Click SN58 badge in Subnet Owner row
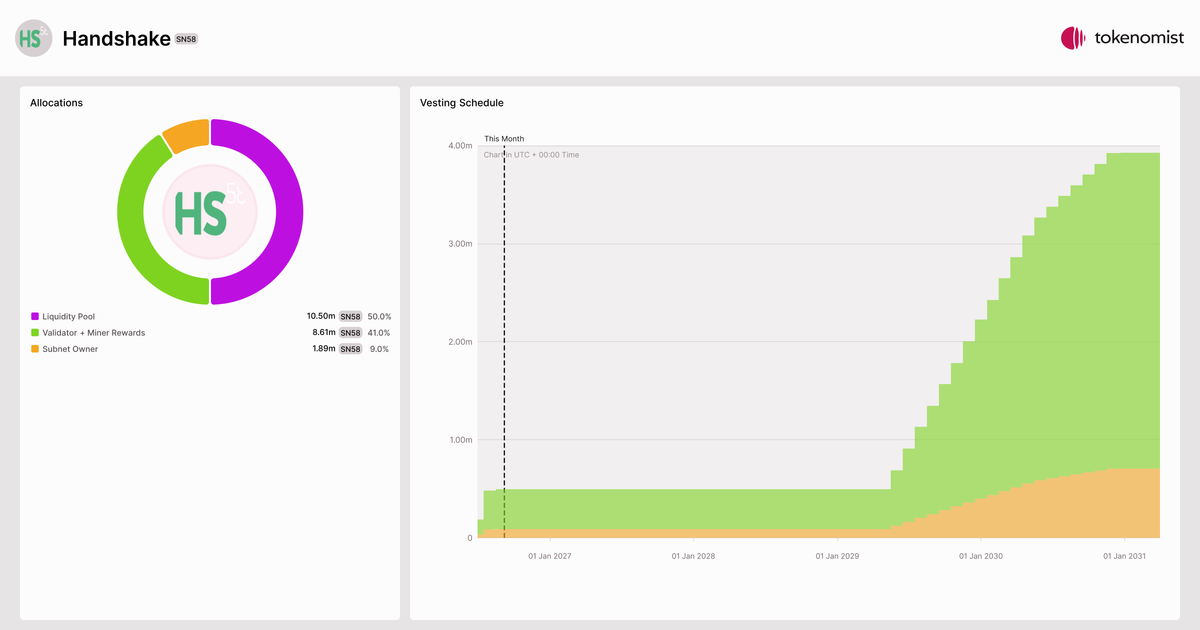The height and width of the screenshot is (630, 1200). coord(350,349)
